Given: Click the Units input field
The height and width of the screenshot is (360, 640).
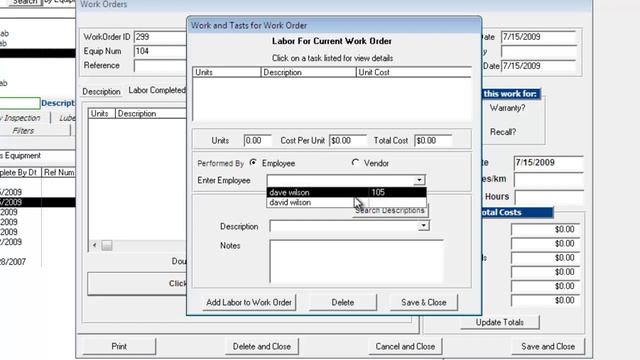Looking at the screenshot, I should (258, 140).
